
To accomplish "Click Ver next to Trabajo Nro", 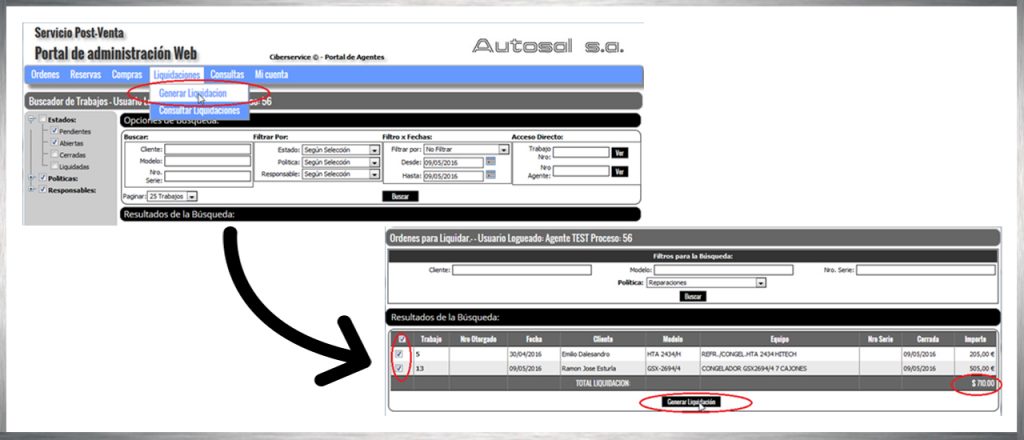I will pos(620,153).
